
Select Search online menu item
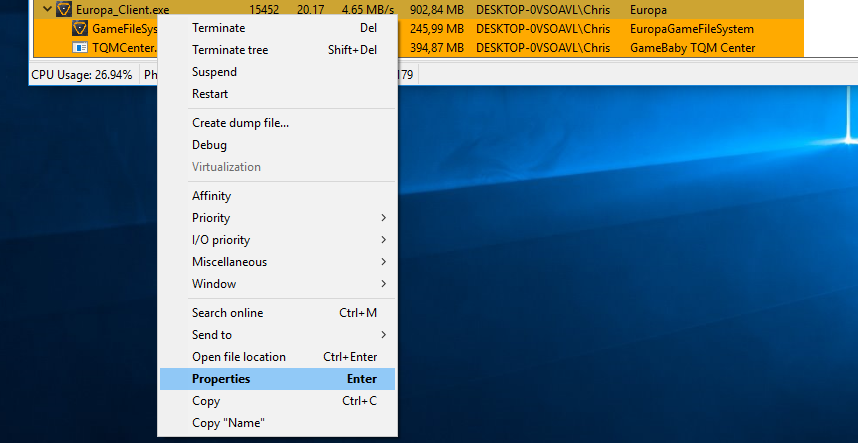coord(277,313)
